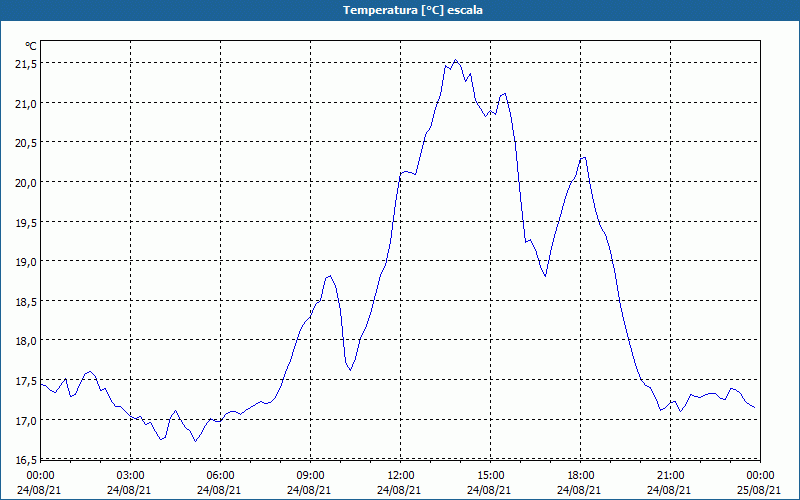Pick the 17,0 y-axis label
This screenshot has width=800, height=500.
pyautogui.click(x=26, y=420)
